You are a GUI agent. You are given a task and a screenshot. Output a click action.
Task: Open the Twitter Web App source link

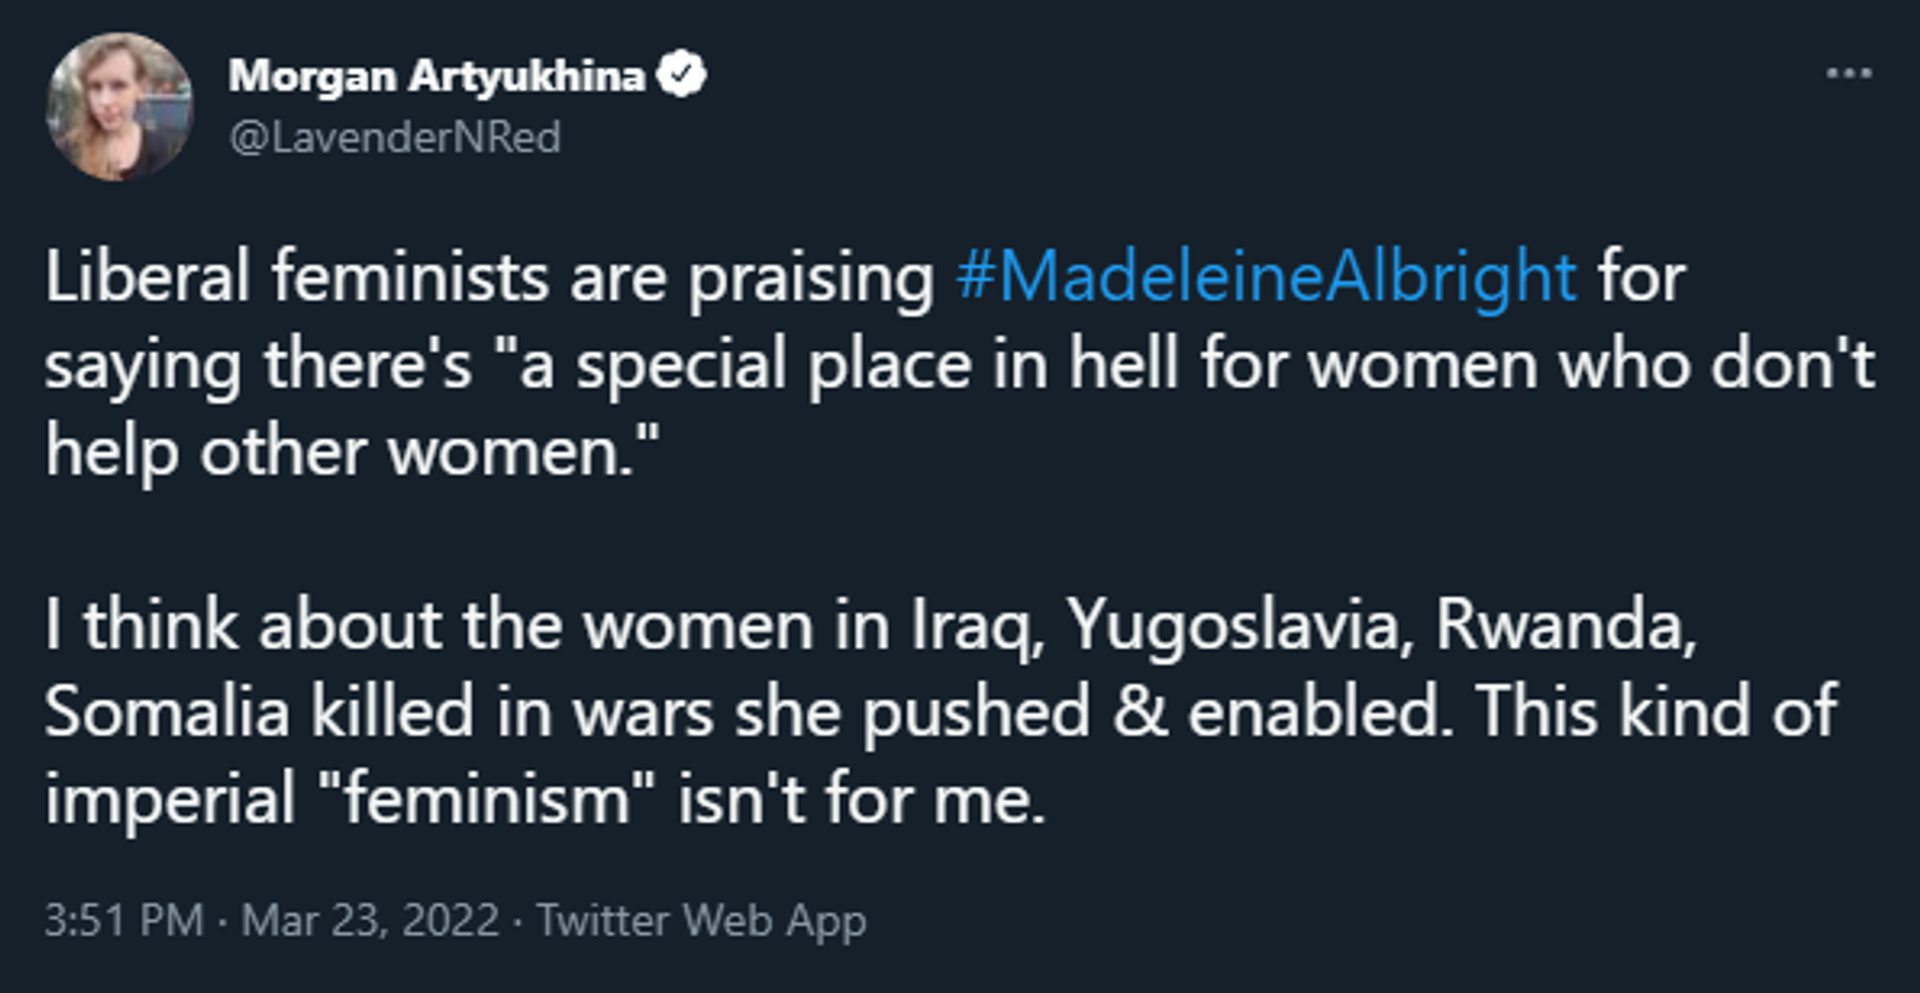(701, 921)
